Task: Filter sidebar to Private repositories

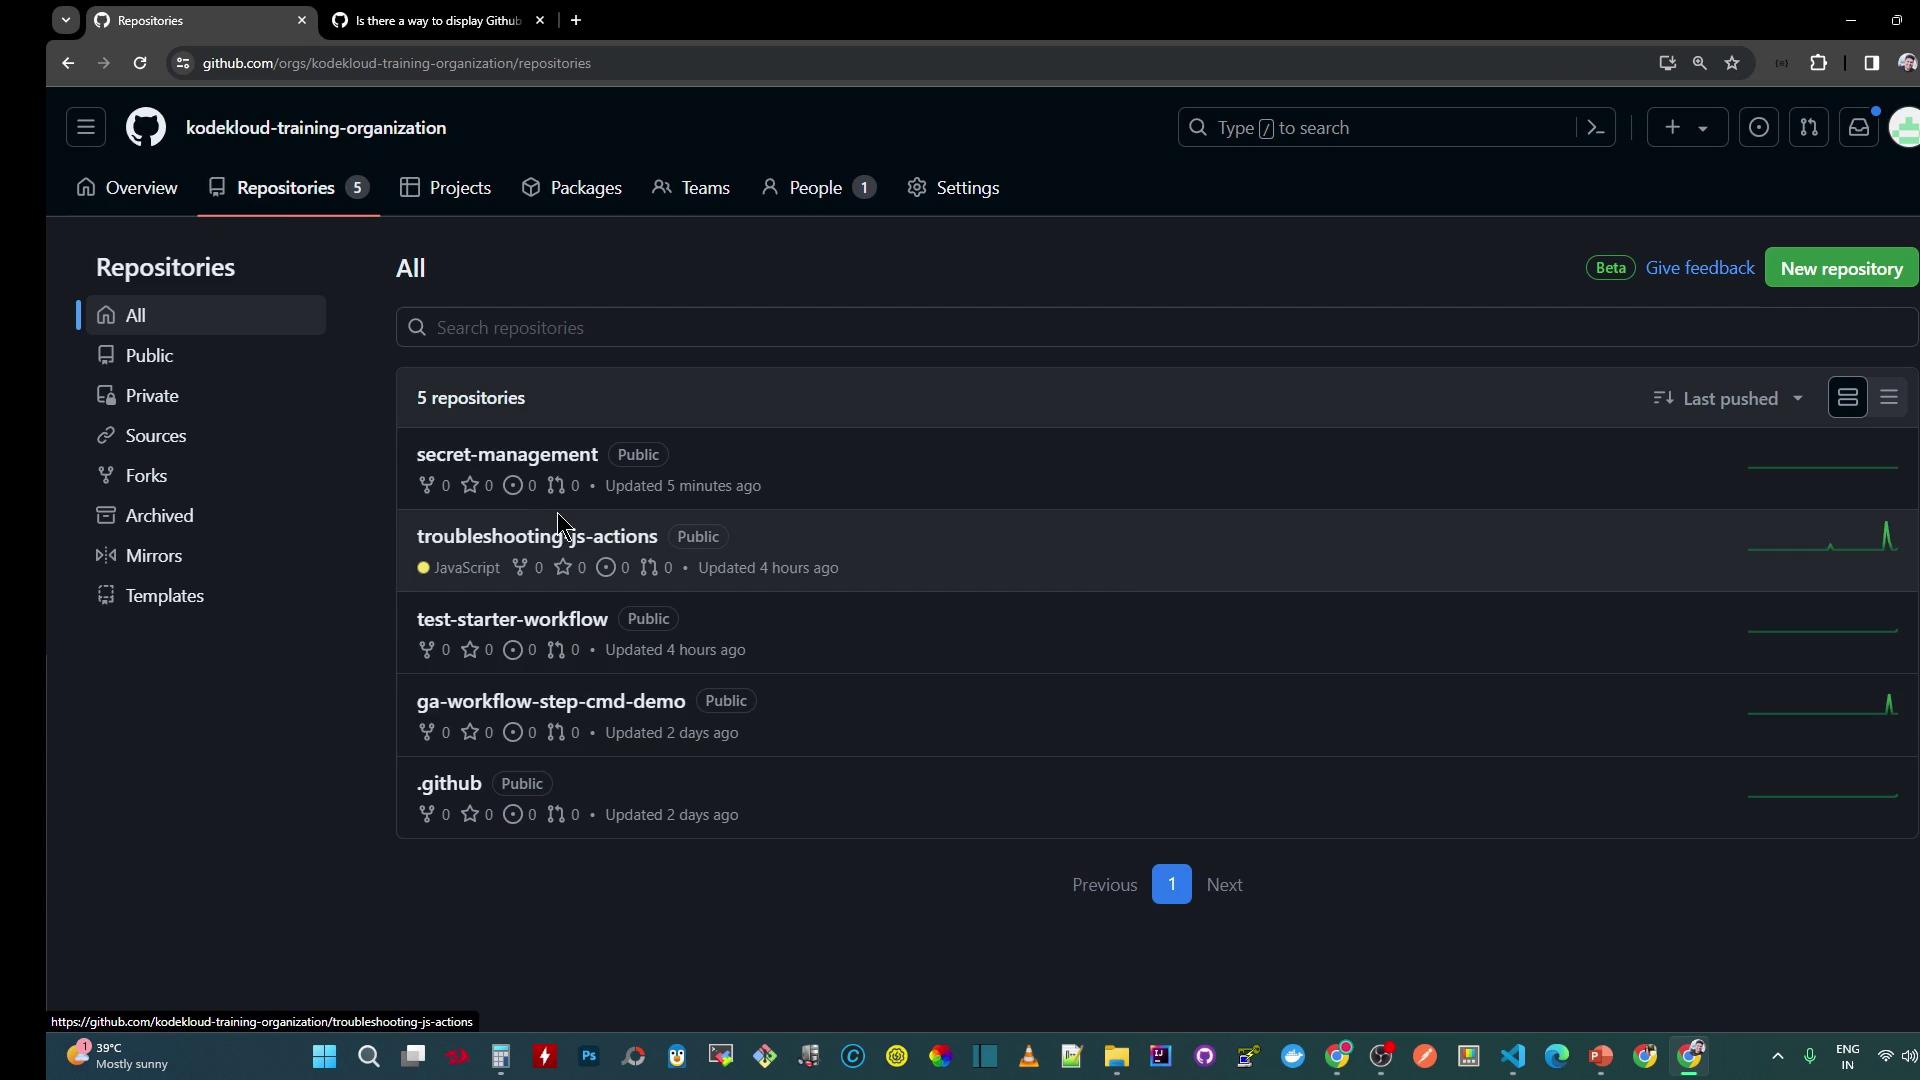Action: 152,396
